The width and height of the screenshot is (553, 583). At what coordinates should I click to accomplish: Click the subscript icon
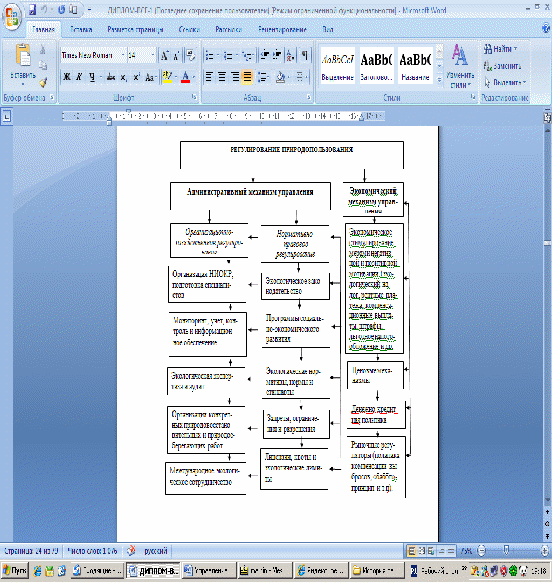[124, 77]
